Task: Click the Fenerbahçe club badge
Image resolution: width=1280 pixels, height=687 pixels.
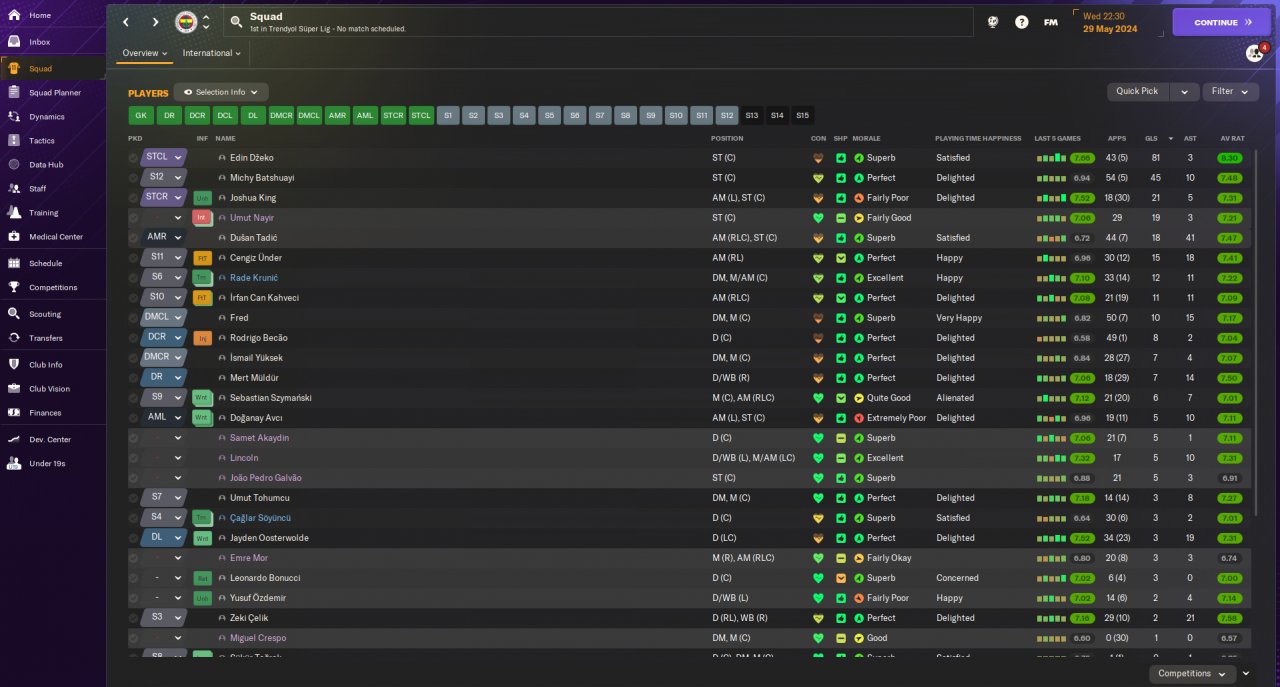Action: [186, 22]
